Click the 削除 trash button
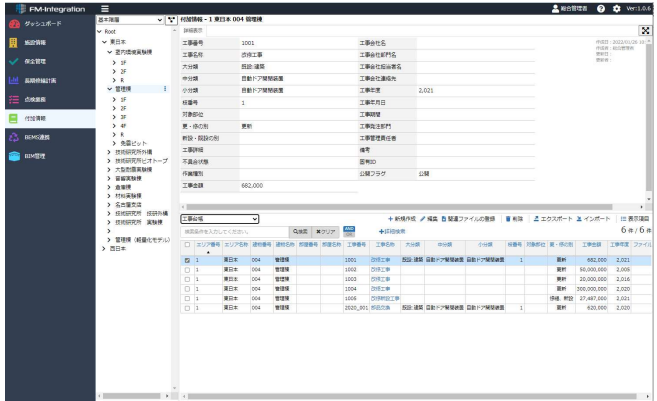This screenshot has height=401, width=657. click(x=515, y=219)
